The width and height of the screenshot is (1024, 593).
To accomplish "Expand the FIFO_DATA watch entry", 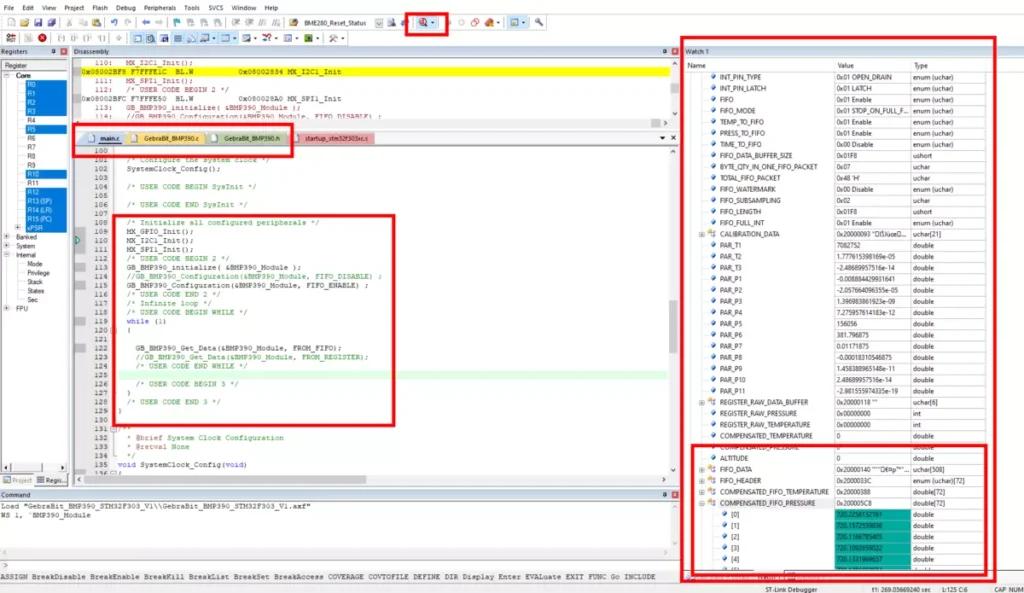I will point(702,470).
